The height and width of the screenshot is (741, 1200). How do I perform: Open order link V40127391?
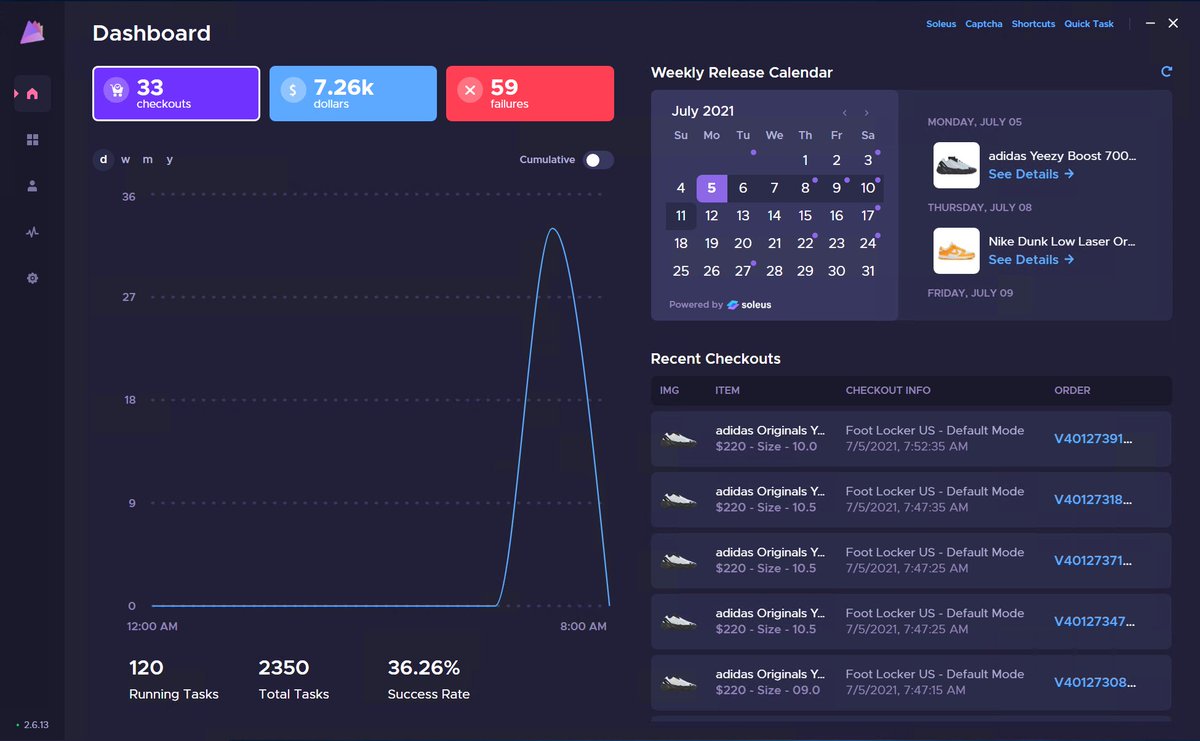(1095, 438)
